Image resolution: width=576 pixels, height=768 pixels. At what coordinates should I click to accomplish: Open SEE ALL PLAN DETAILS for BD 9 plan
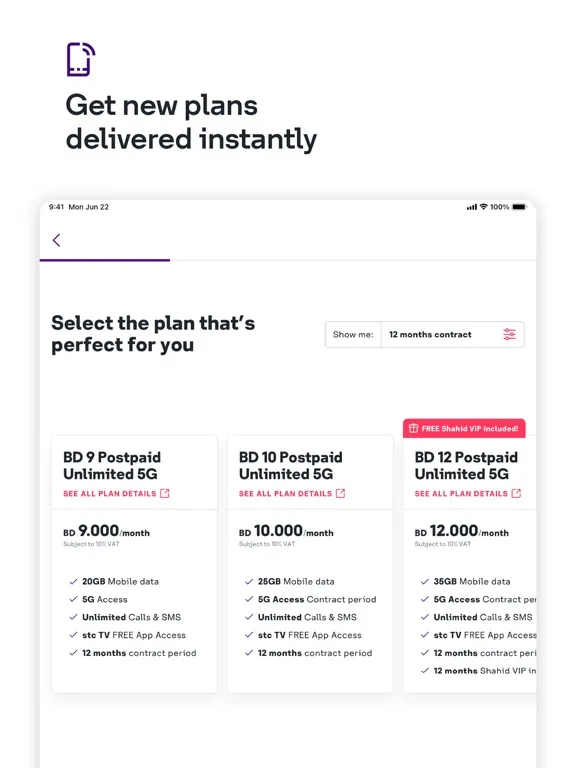pyautogui.click(x=110, y=494)
